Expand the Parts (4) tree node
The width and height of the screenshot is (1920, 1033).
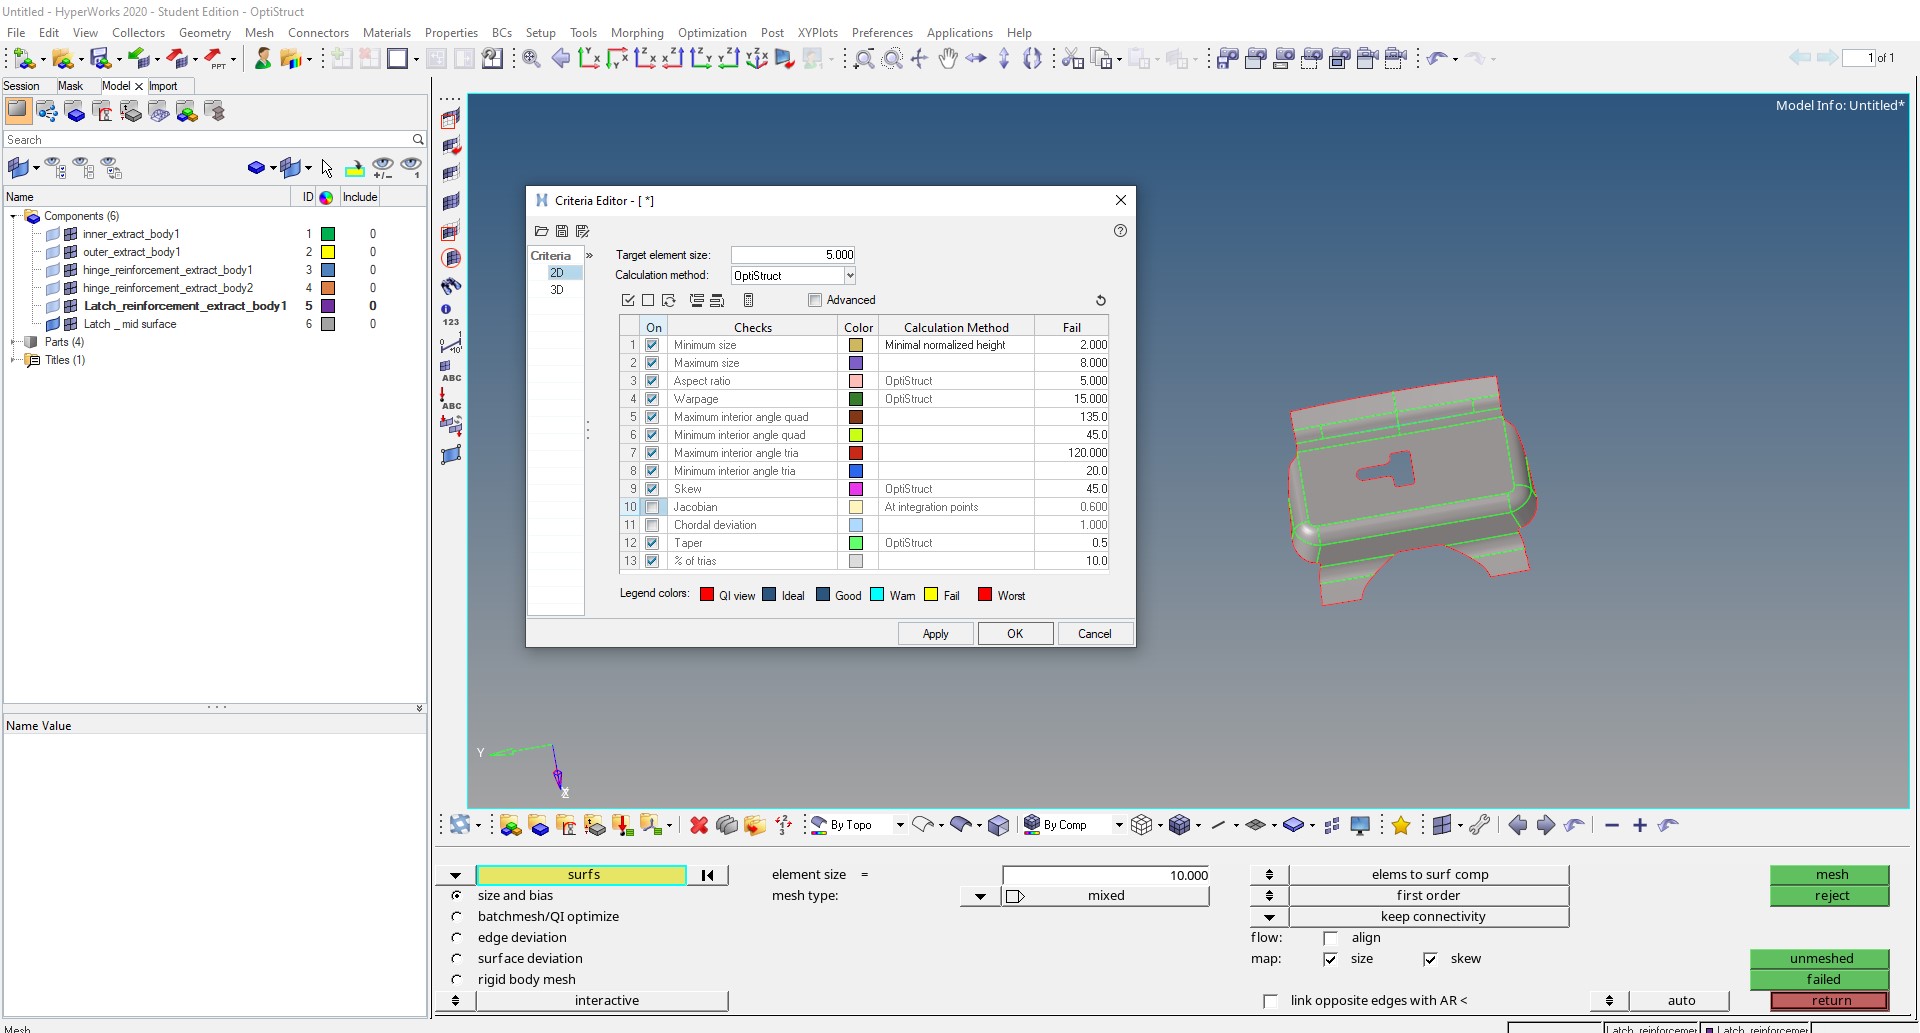point(14,342)
